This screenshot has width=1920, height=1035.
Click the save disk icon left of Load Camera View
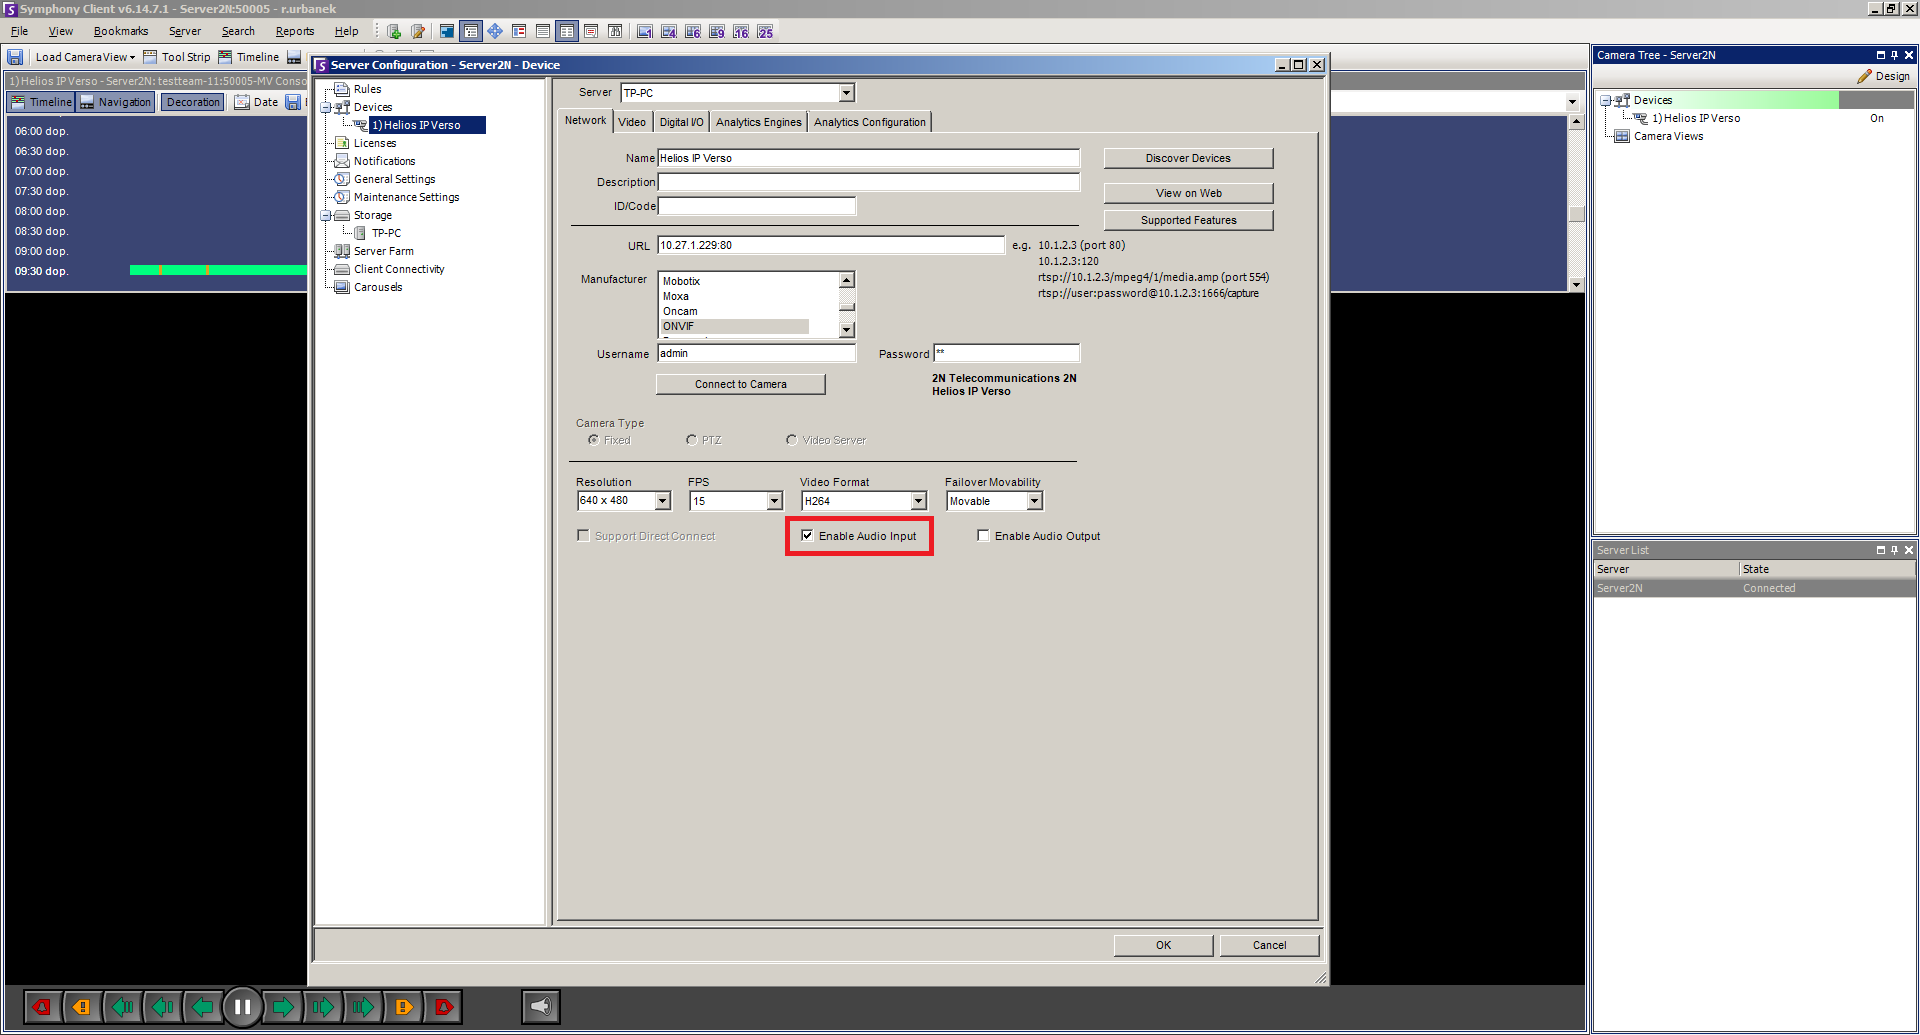click(15, 57)
